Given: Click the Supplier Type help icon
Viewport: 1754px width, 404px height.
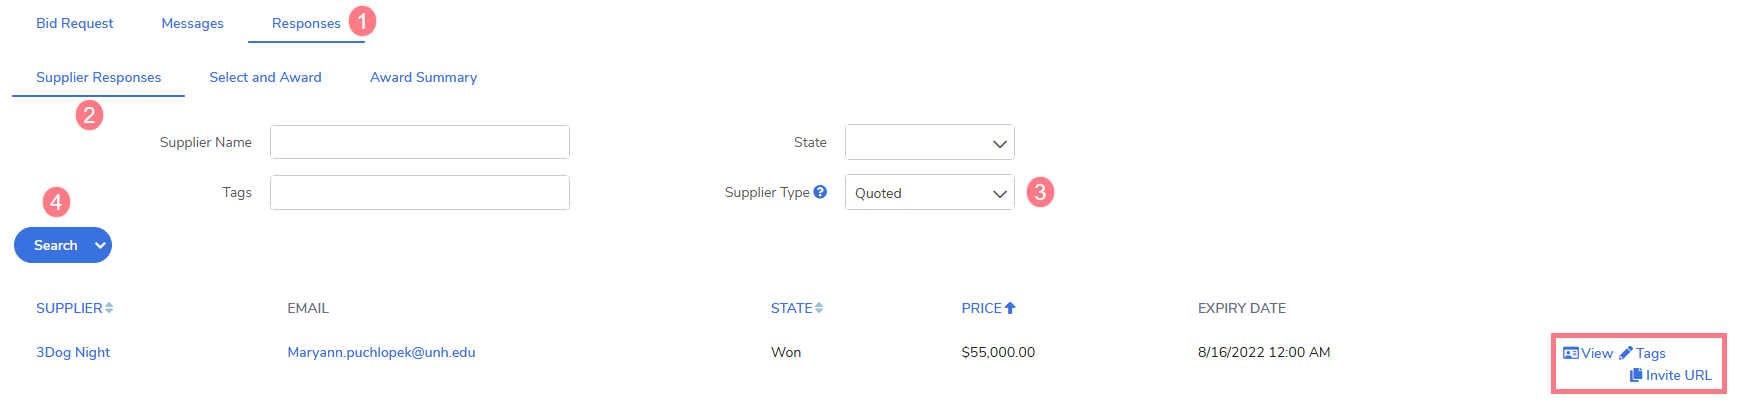Looking at the screenshot, I should [820, 192].
